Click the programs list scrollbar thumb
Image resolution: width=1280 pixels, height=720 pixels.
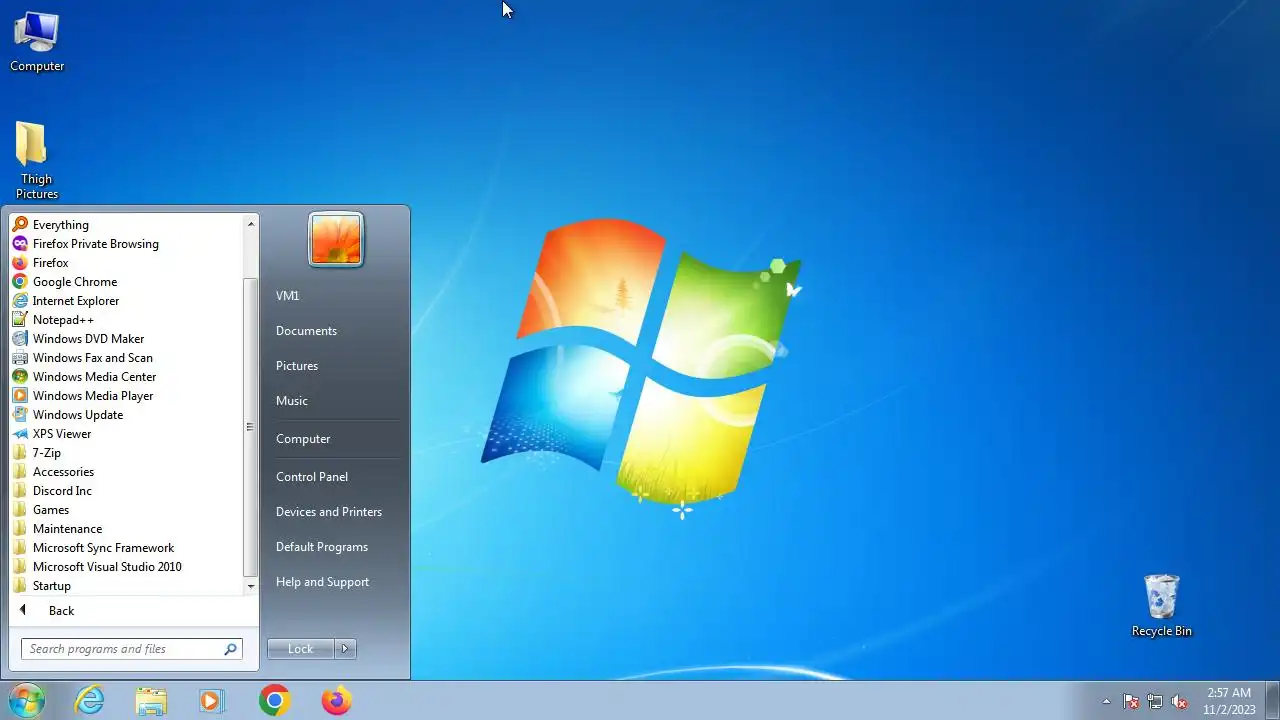[251, 427]
